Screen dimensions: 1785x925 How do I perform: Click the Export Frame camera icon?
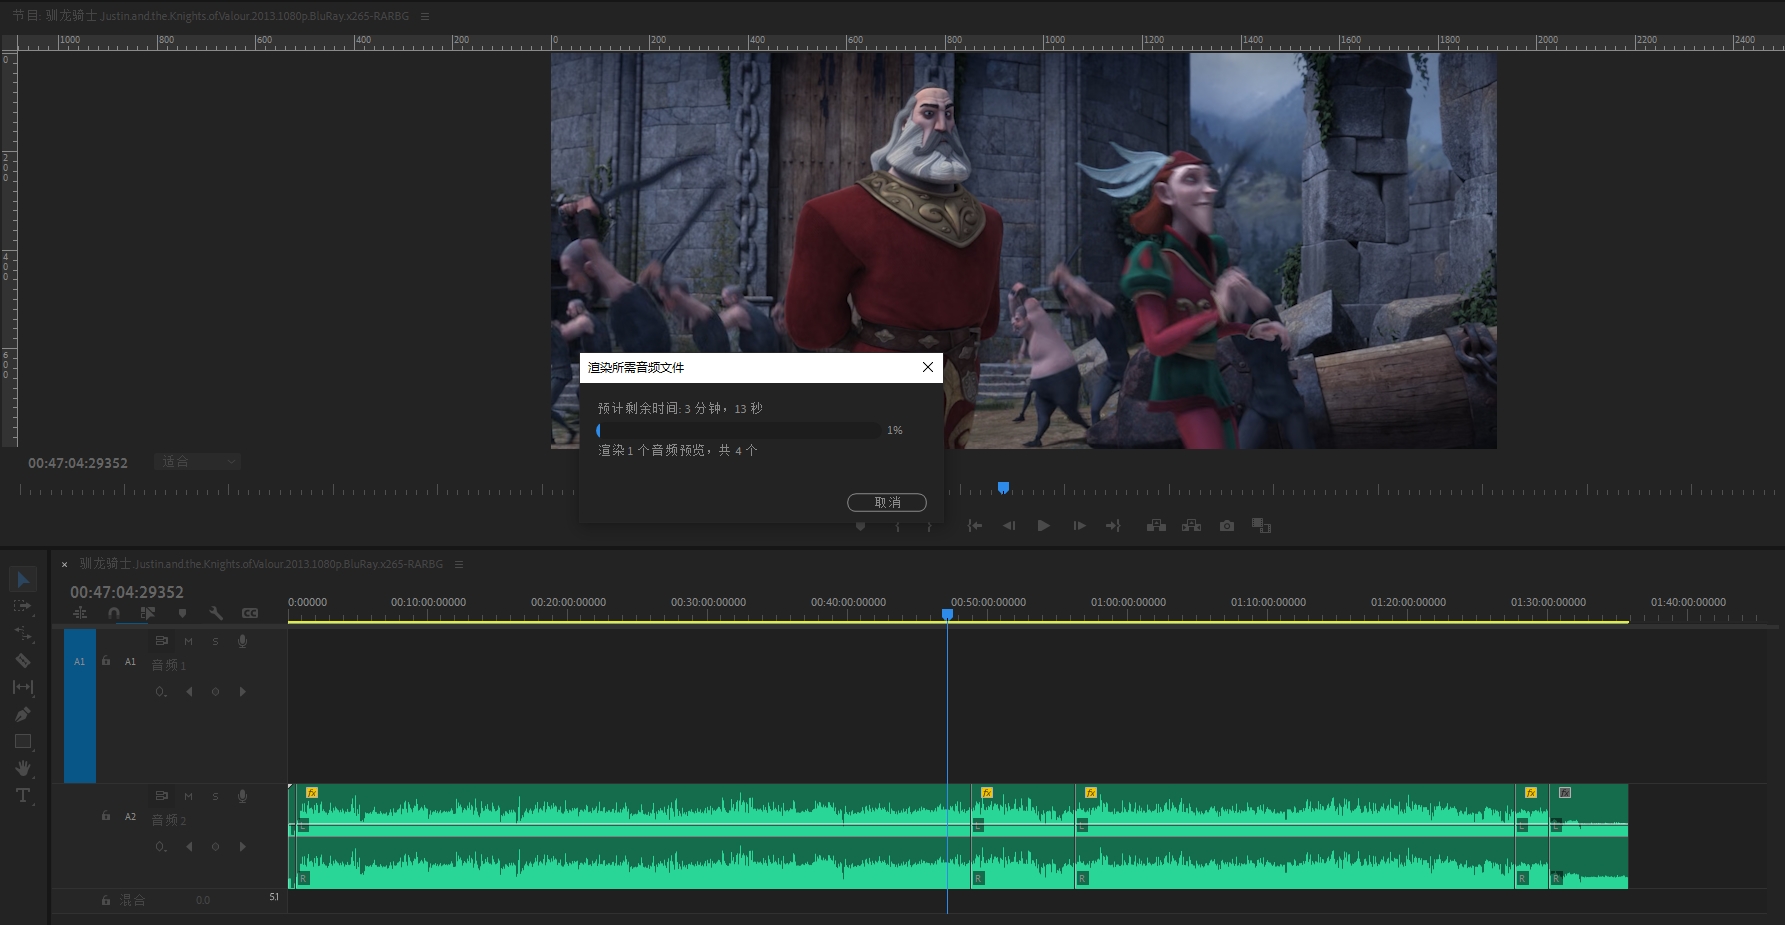pos(1227,526)
